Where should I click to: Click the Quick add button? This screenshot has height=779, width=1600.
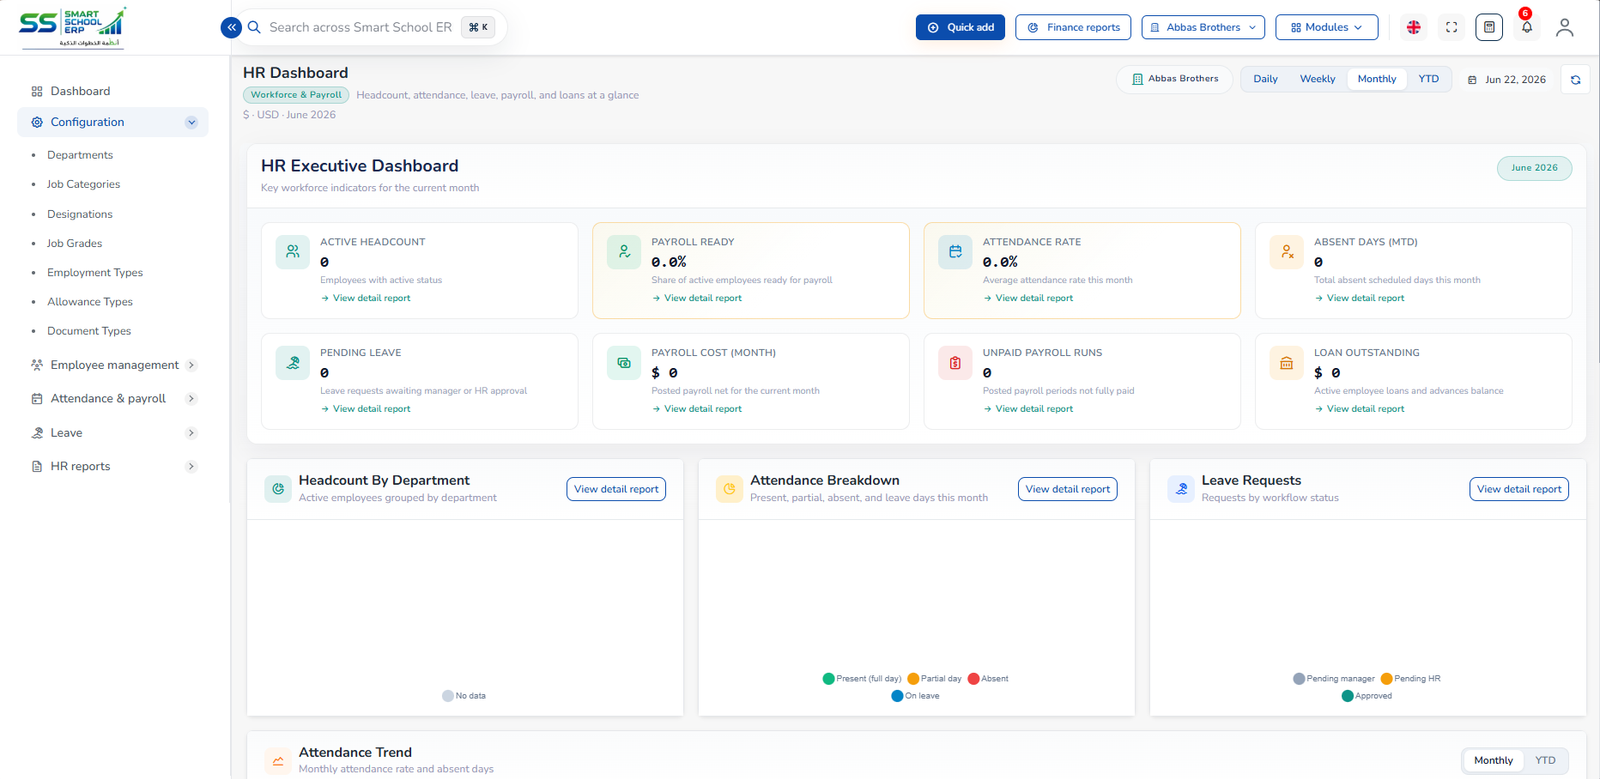pyautogui.click(x=960, y=27)
